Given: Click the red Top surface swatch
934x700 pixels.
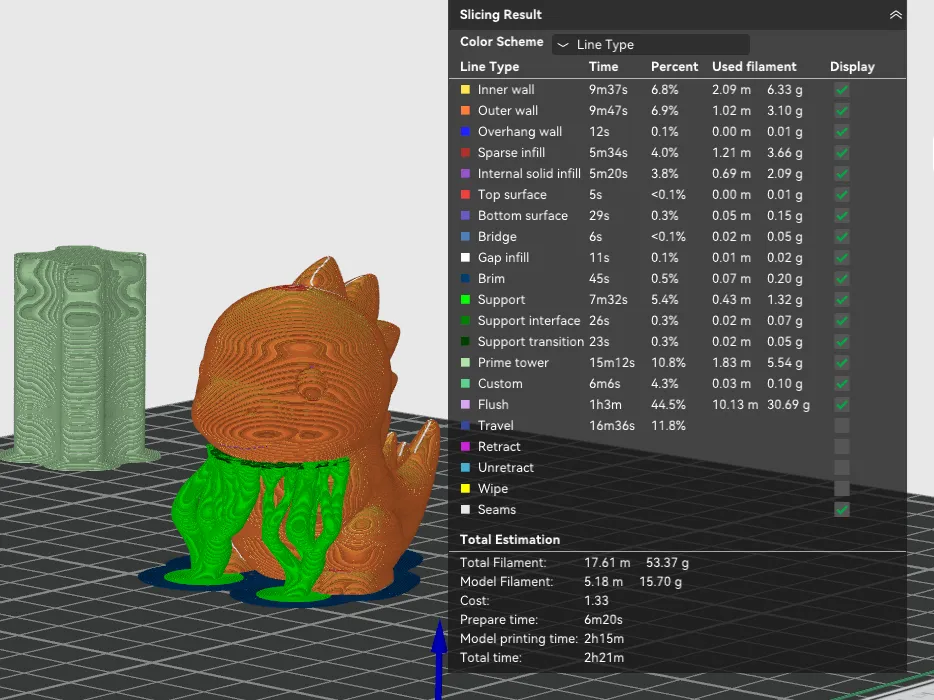Looking at the screenshot, I should coord(465,194).
